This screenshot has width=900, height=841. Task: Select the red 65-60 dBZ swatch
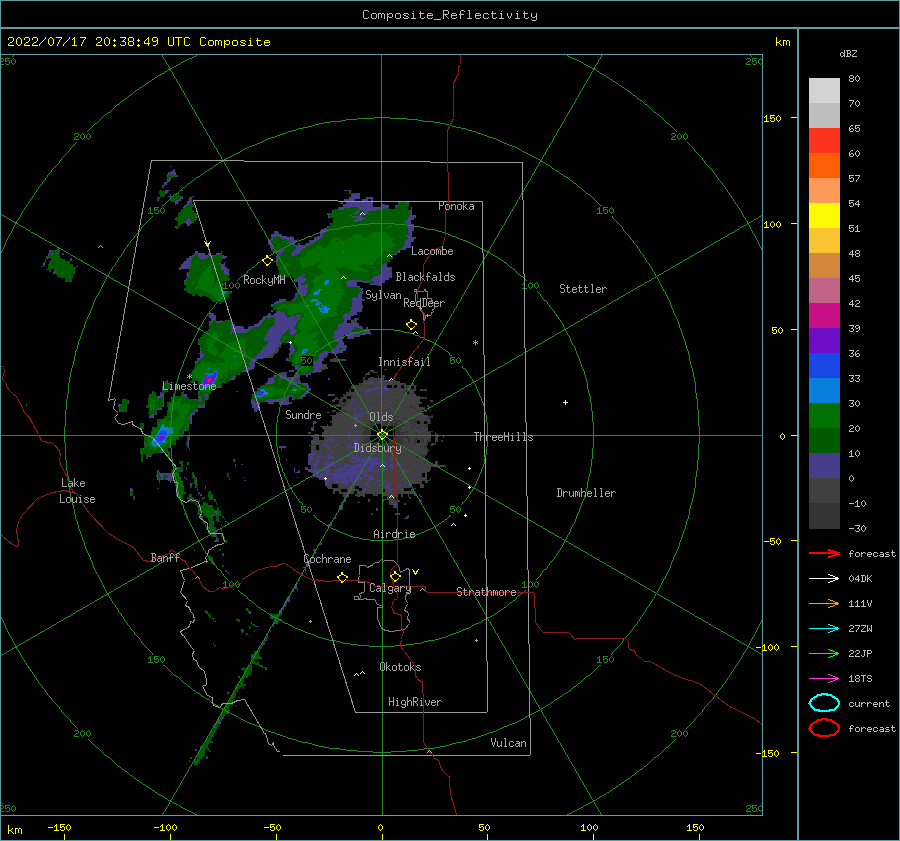pyautogui.click(x=824, y=141)
